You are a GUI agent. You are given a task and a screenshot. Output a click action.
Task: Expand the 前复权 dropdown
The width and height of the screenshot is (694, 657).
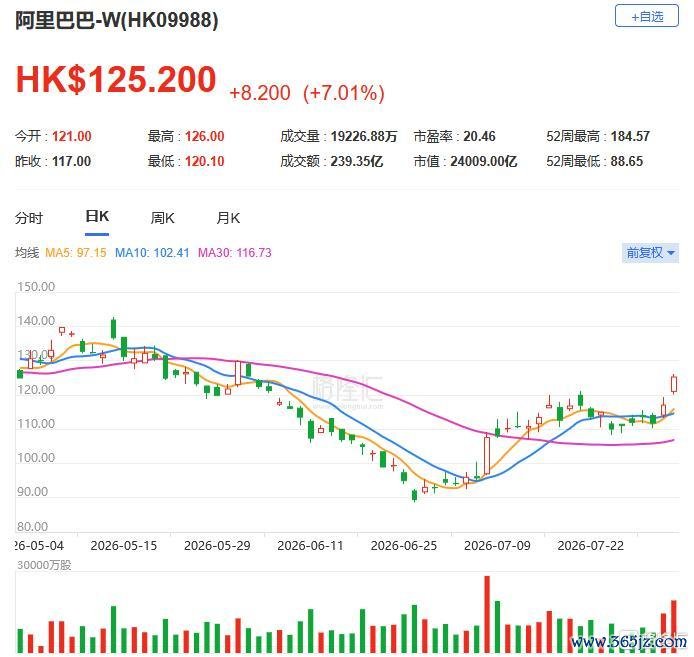click(650, 253)
